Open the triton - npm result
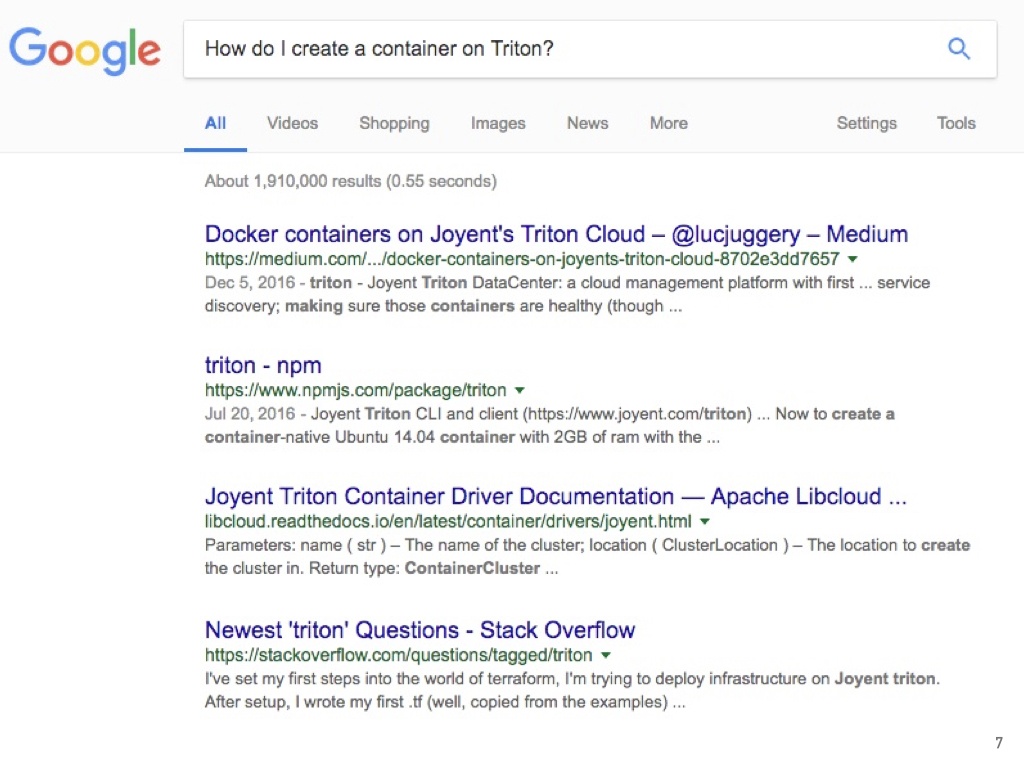Image resolution: width=1024 pixels, height=768 pixels. coord(263,365)
